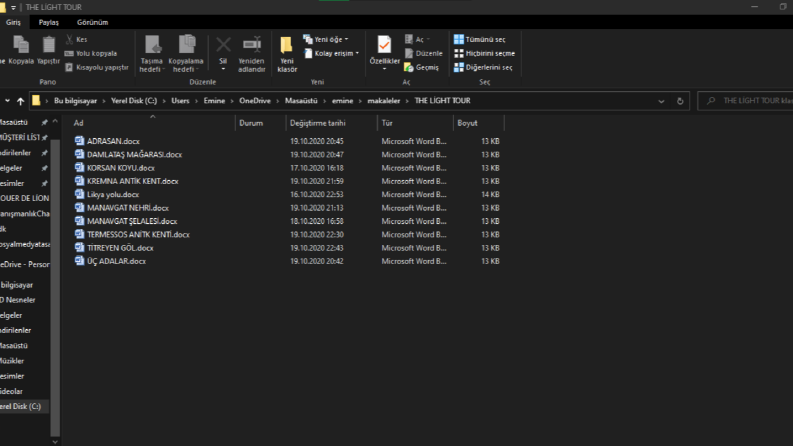Navigate up with the up arrow
Screen dimensions: 793x446
[x=20, y=101]
